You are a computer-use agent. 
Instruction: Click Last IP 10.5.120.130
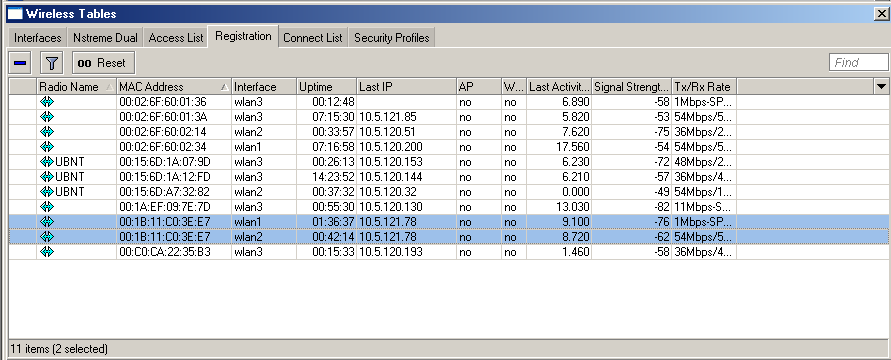pos(391,206)
